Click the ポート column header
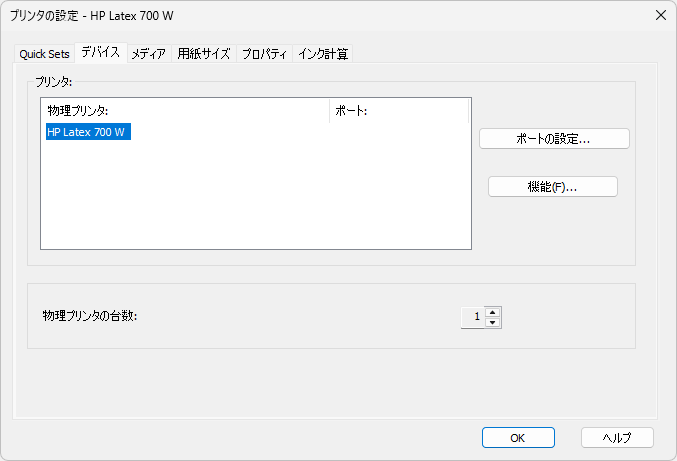Screen dimensions: 677x461 (399, 111)
